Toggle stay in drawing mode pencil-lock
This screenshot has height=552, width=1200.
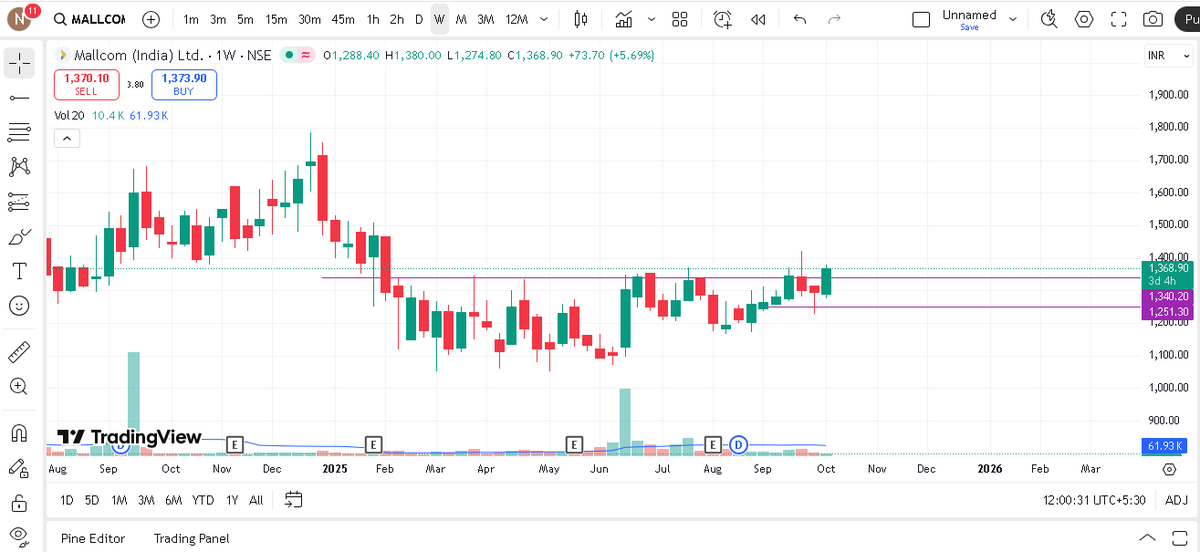pos(18,467)
